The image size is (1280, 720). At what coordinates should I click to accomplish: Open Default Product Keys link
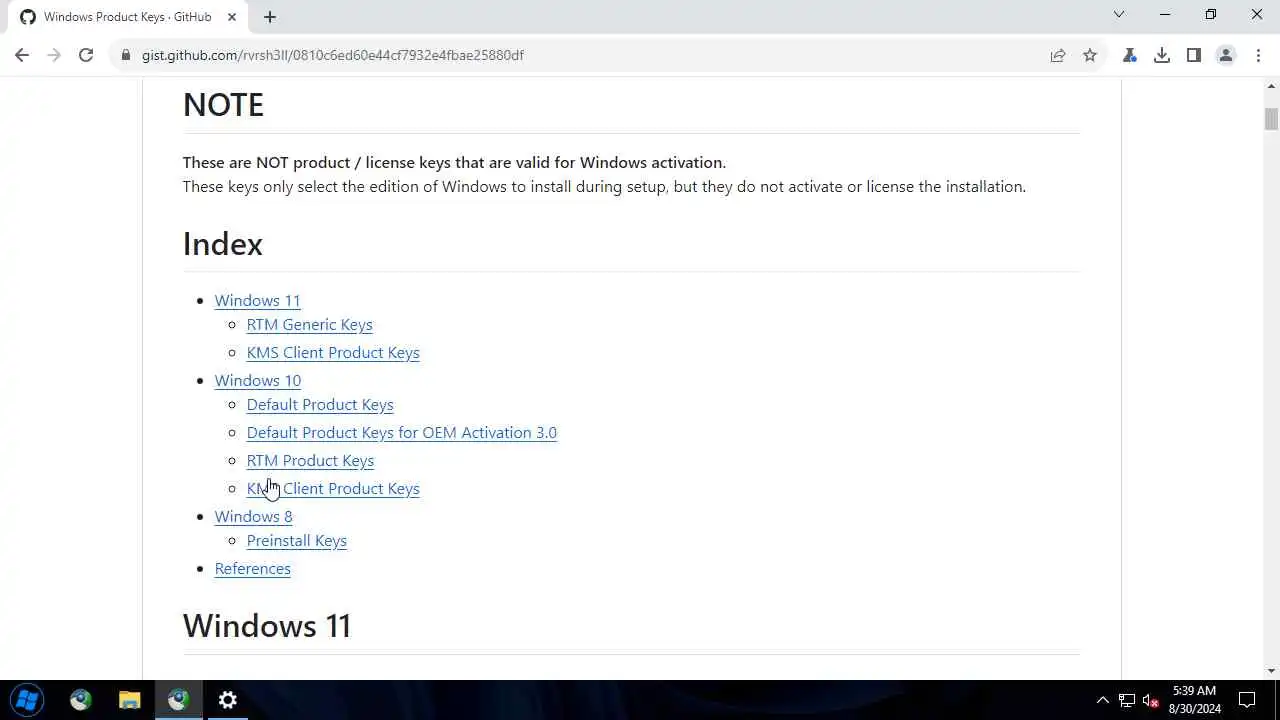[320, 405]
